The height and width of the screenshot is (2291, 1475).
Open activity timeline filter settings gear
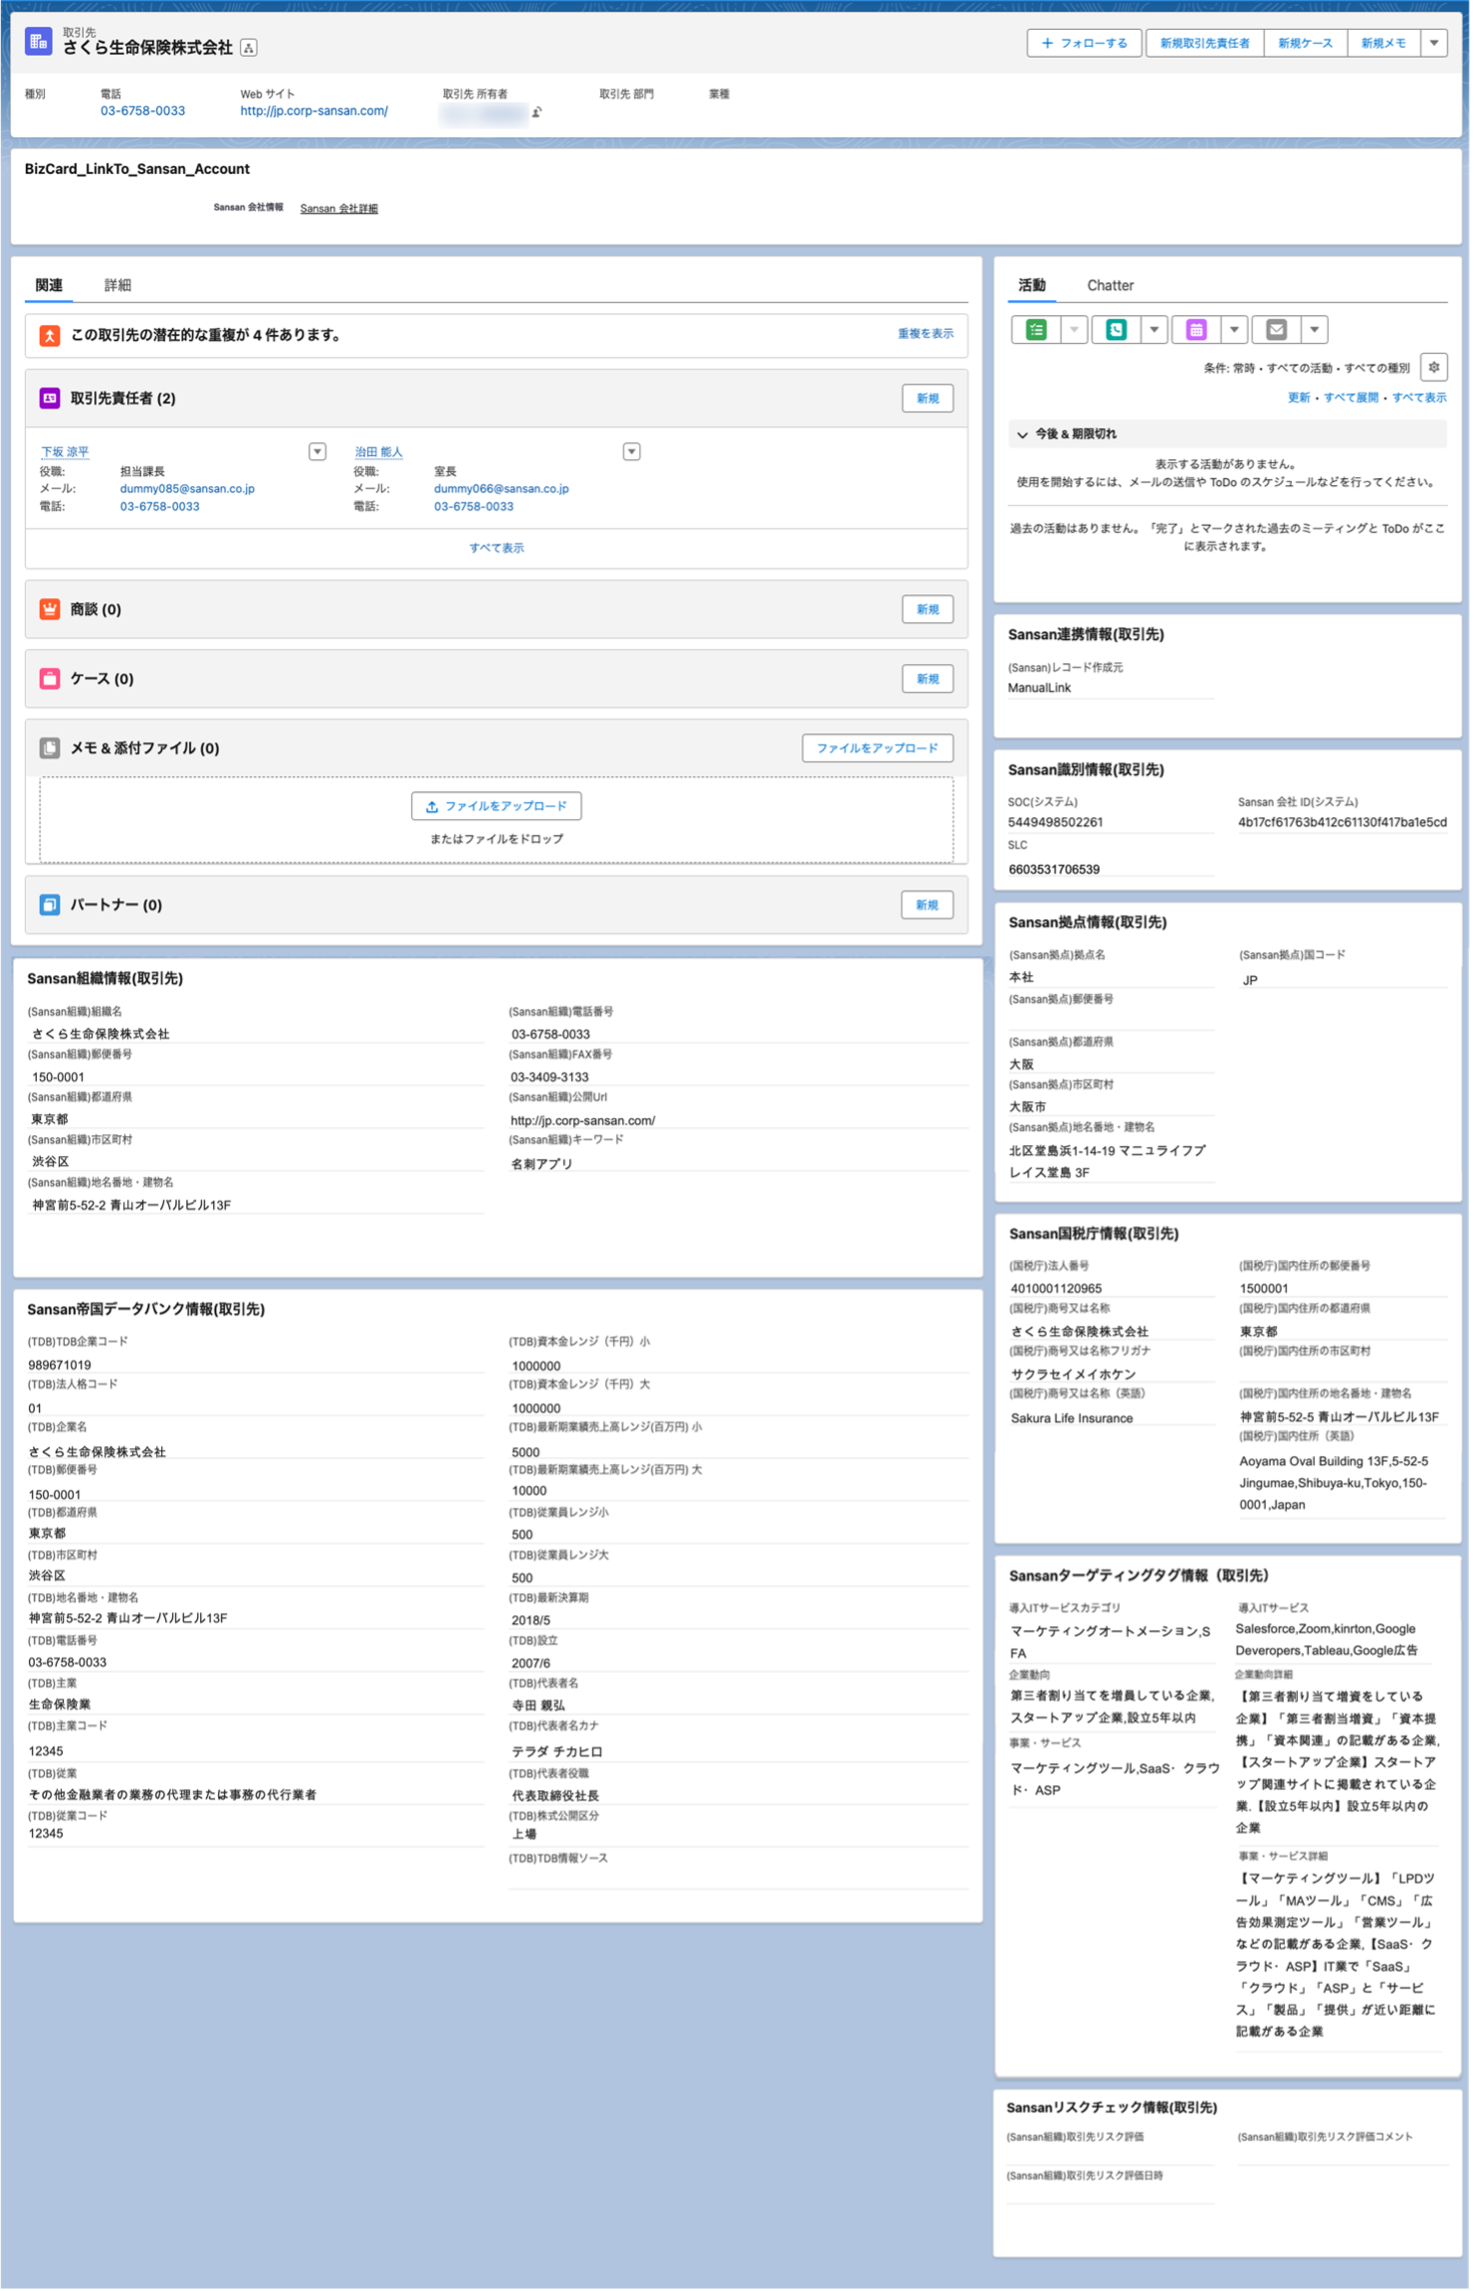[1433, 367]
